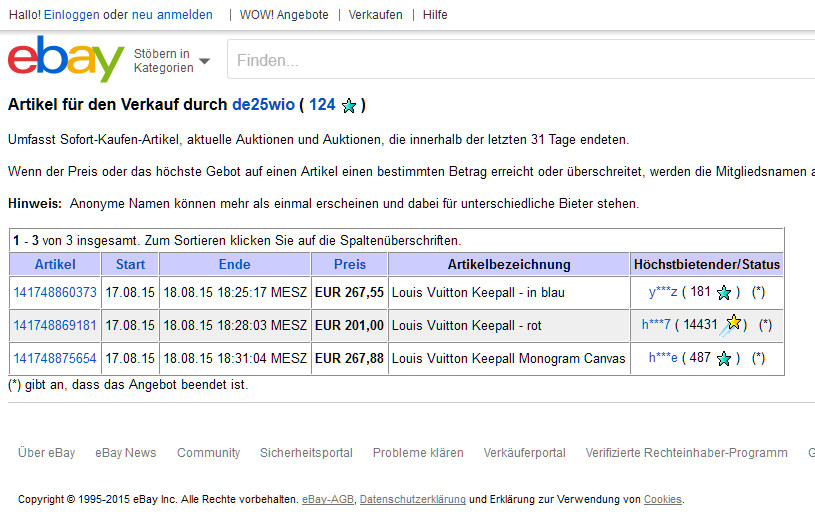This screenshot has height=522, width=815.
Task: Sort table by Ende column
Action: 234,264
